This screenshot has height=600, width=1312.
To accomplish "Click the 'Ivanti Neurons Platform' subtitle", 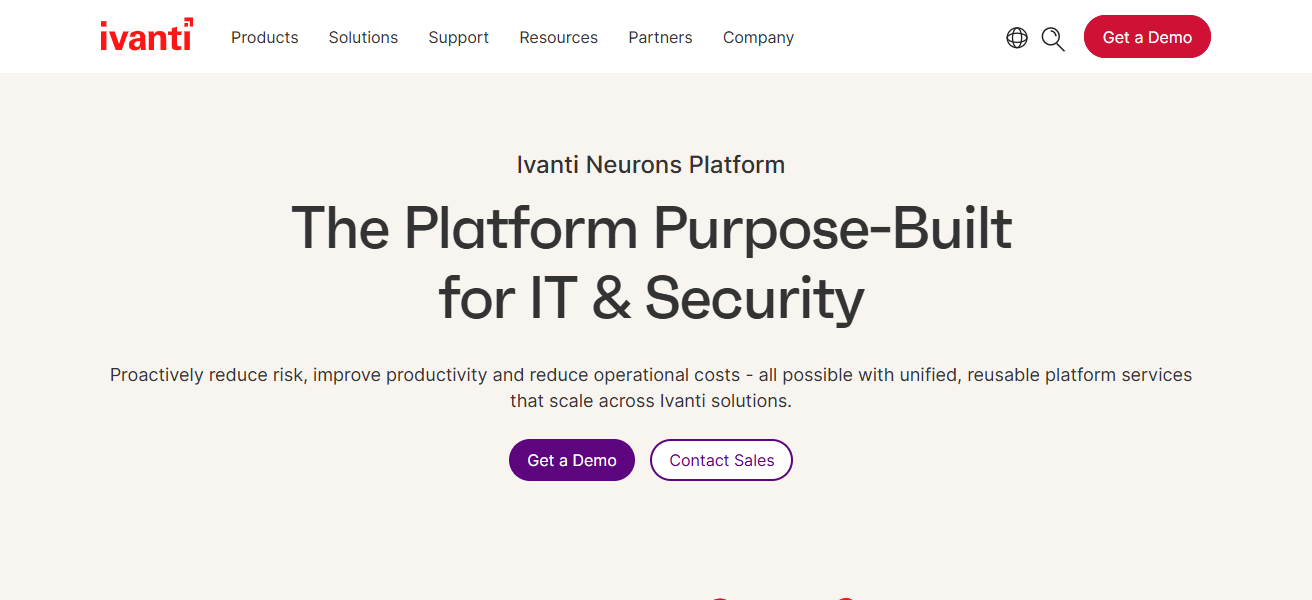I will tap(650, 165).
